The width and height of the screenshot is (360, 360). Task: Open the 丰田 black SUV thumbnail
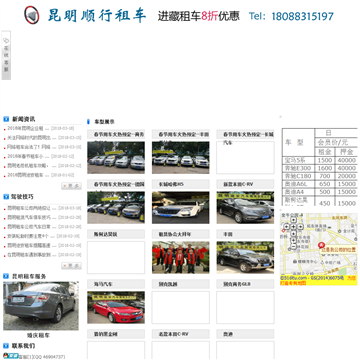(x=245, y=257)
